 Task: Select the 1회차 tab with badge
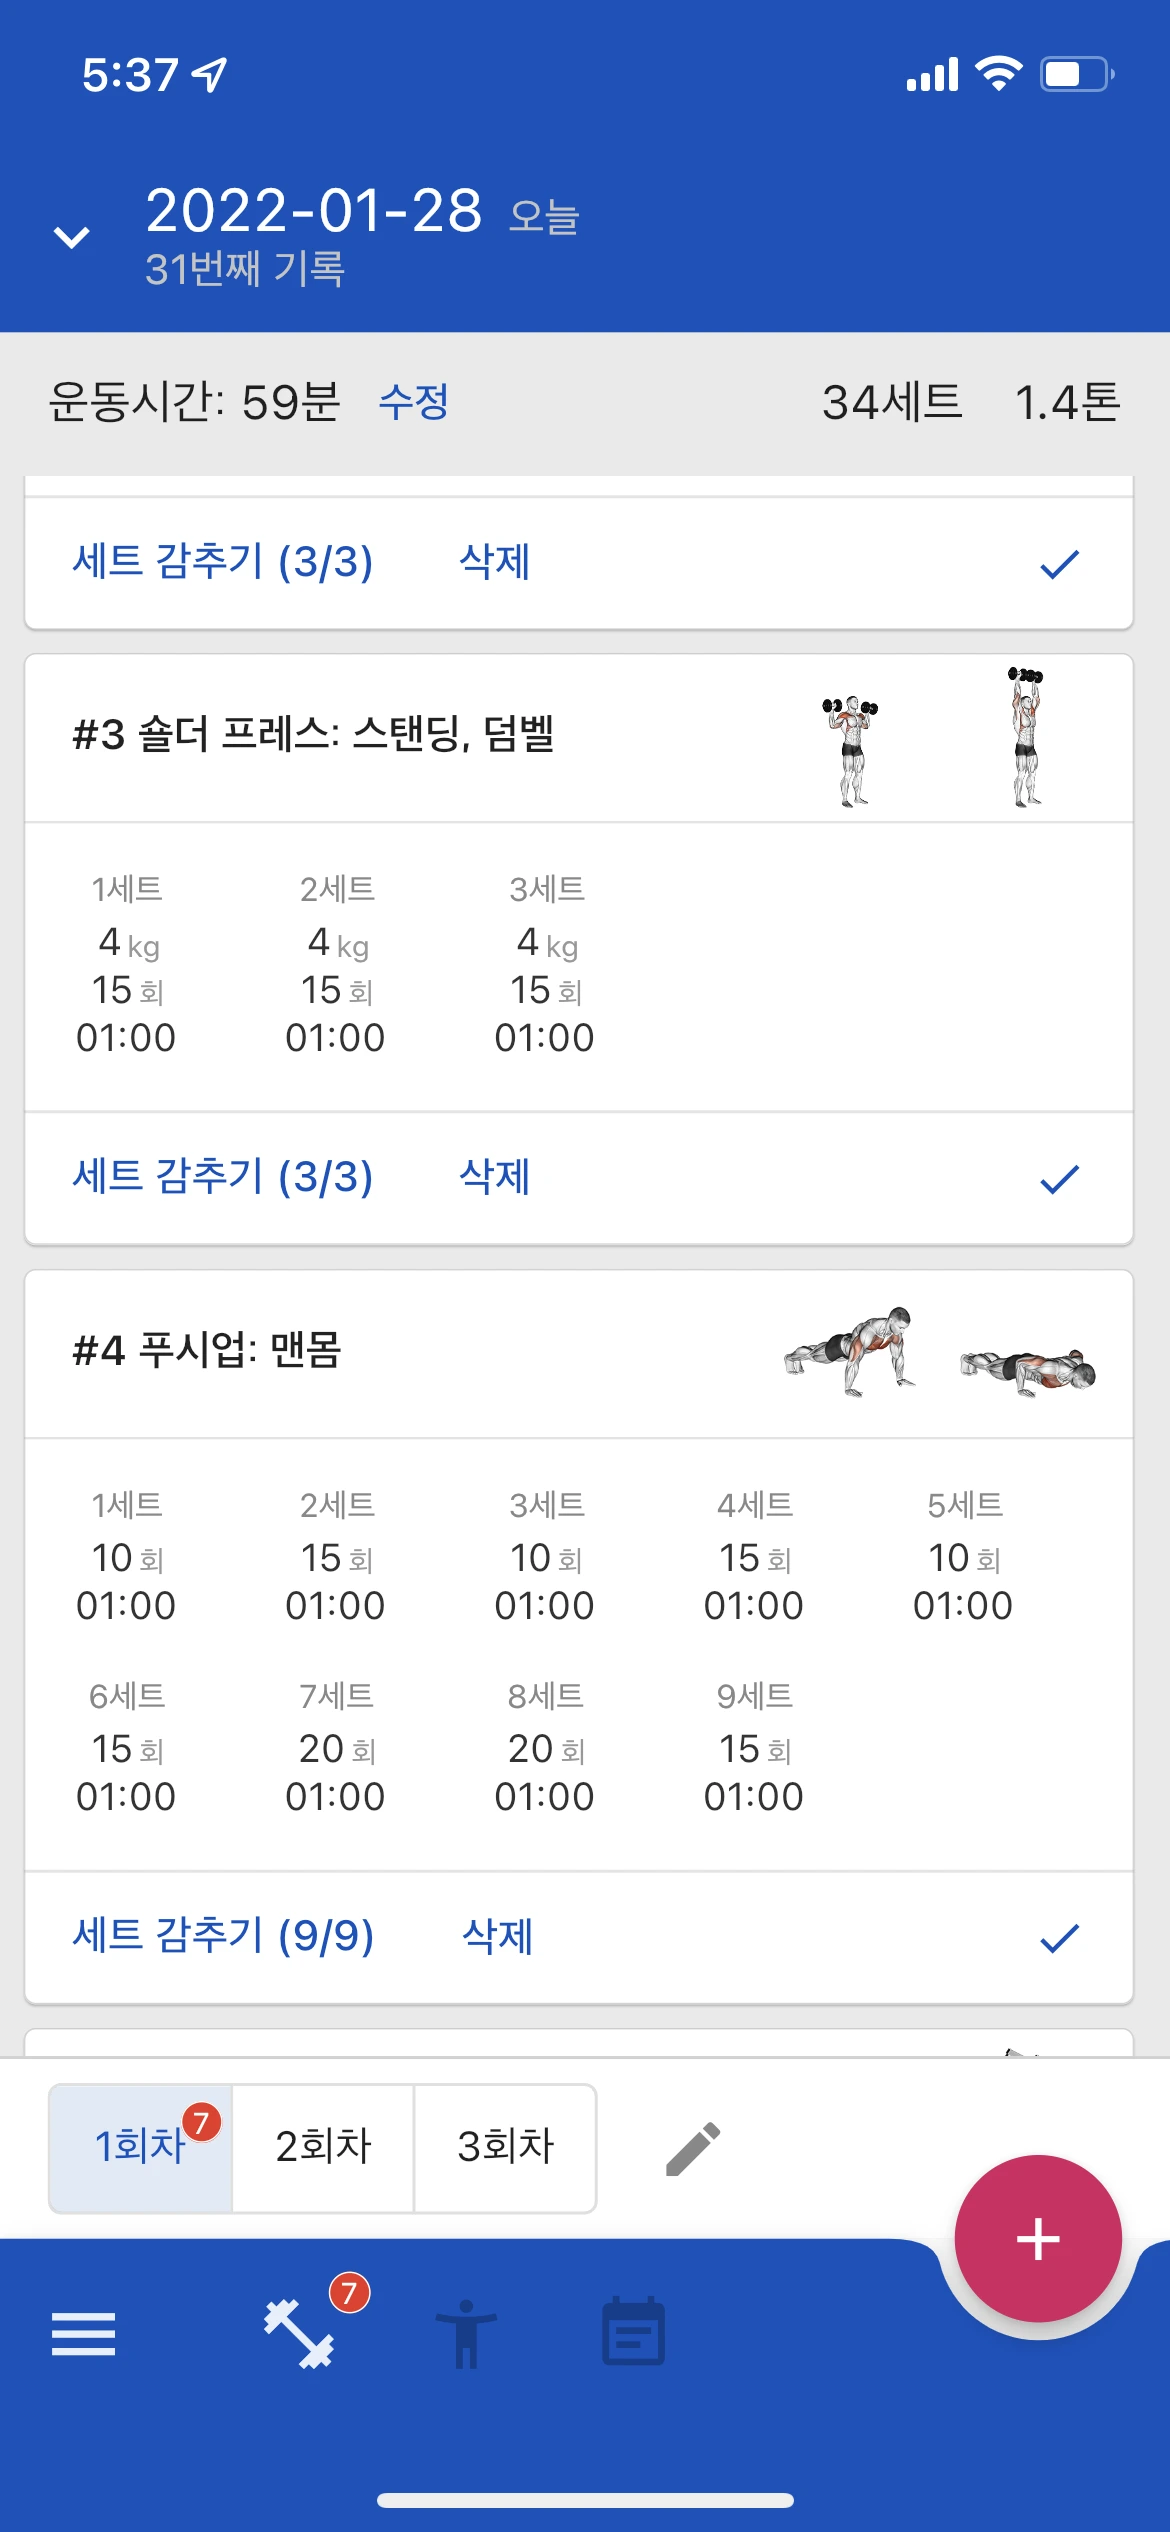pos(141,2148)
